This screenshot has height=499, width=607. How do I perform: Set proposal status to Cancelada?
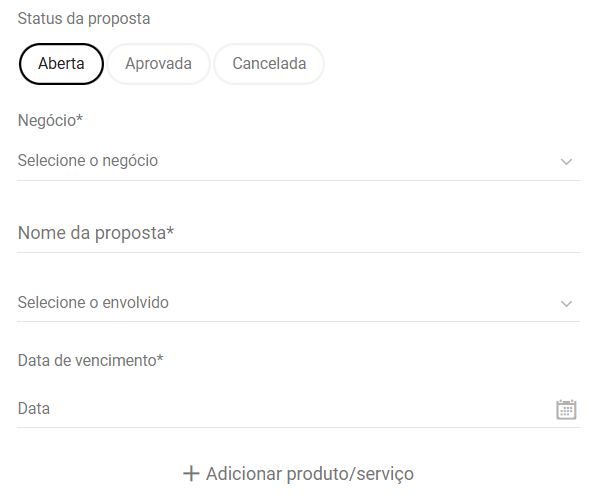tap(269, 64)
